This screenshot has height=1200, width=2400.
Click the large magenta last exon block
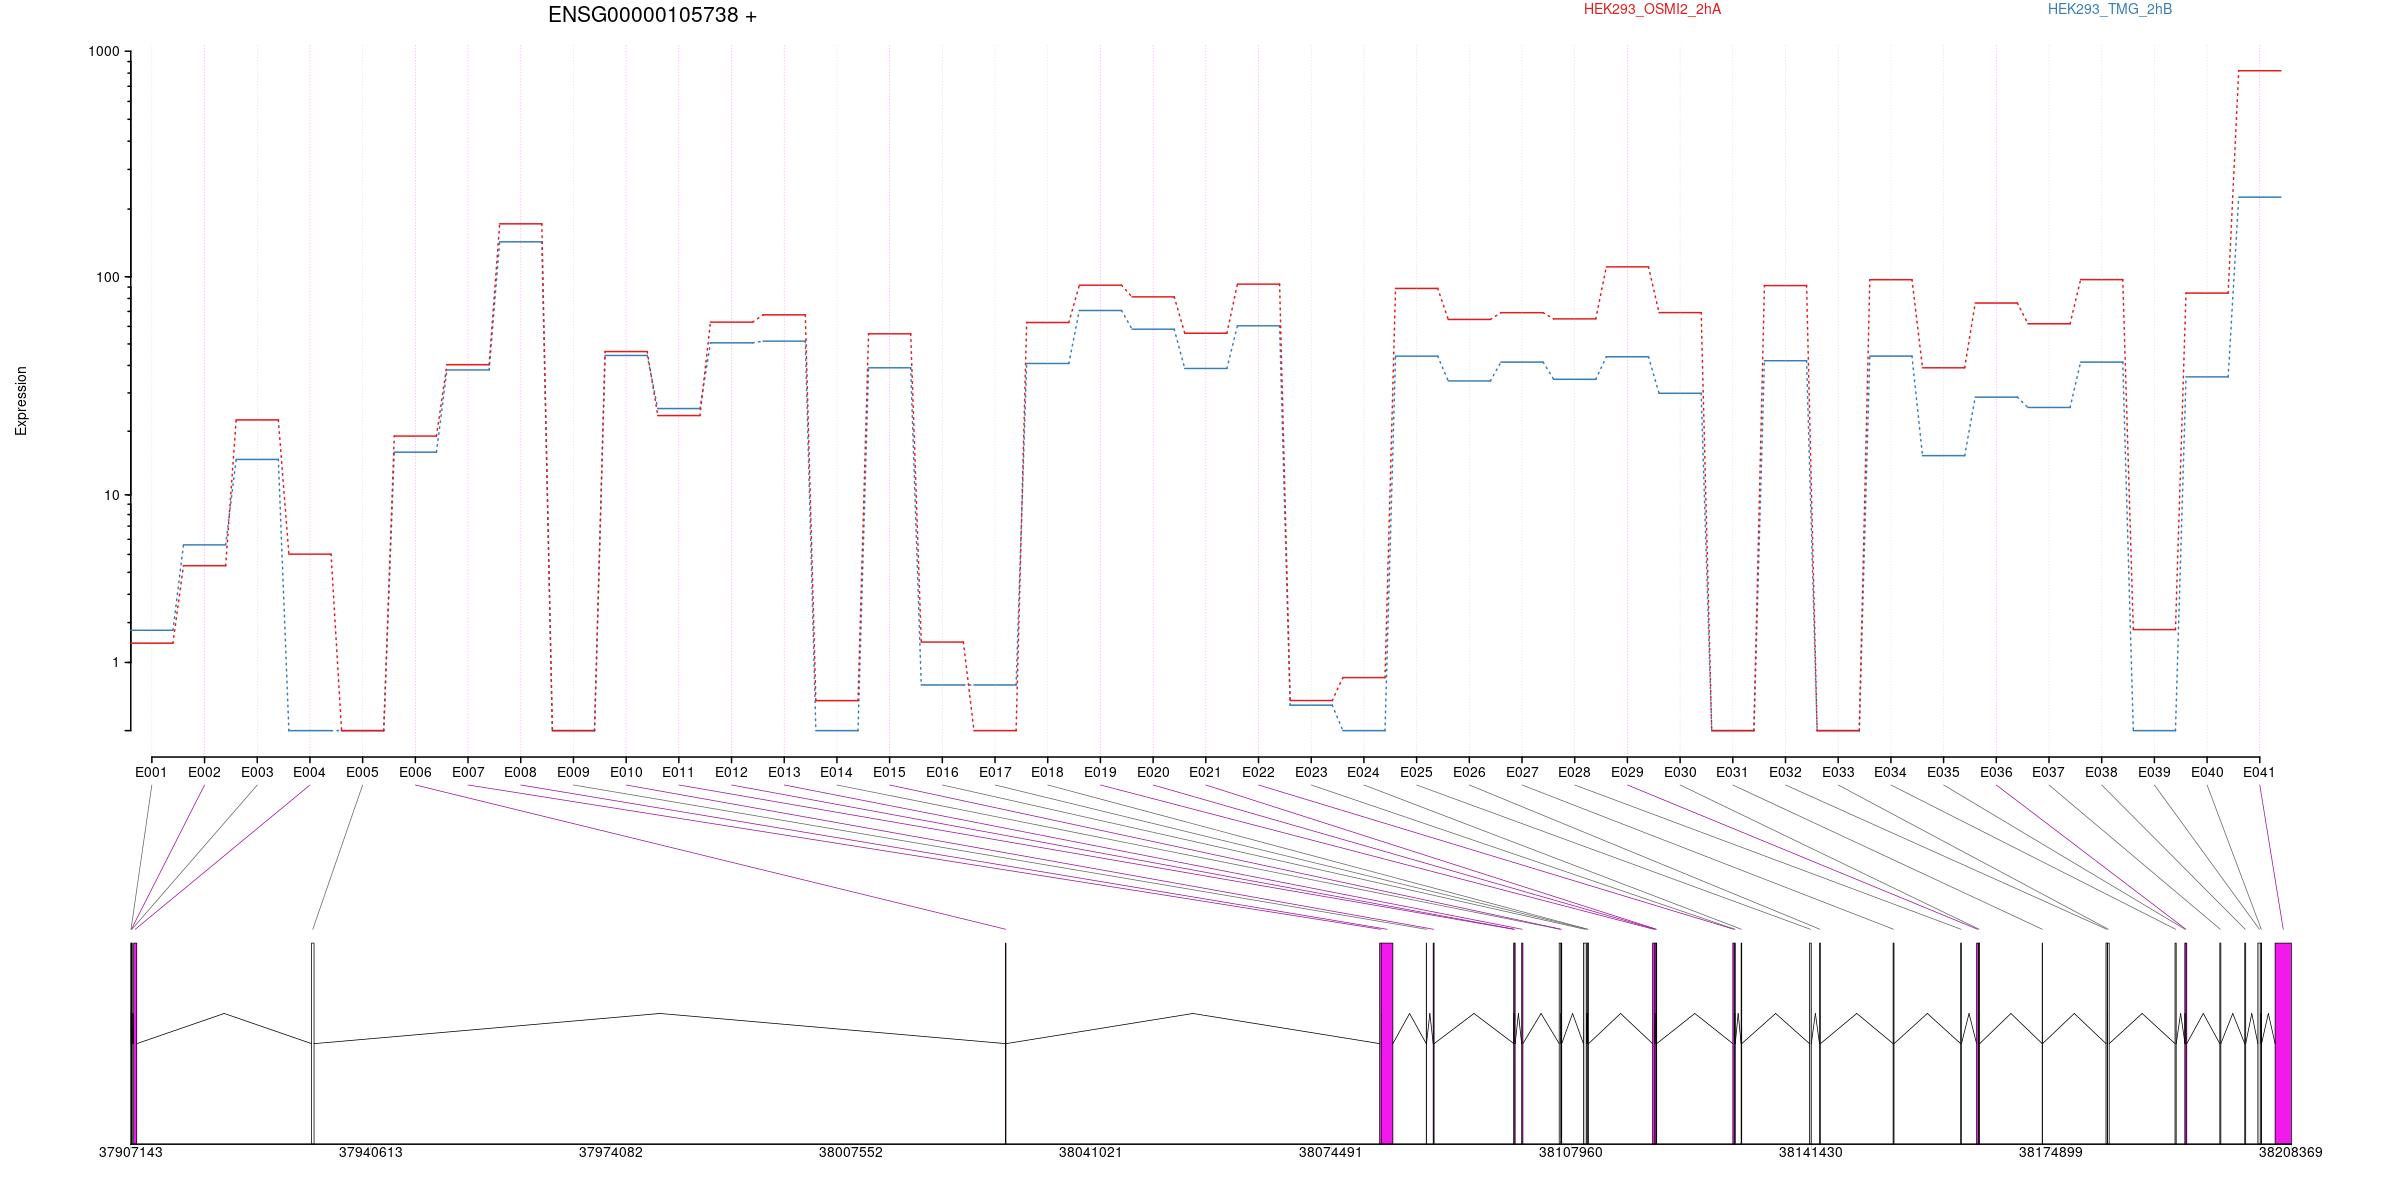(x=2283, y=1043)
